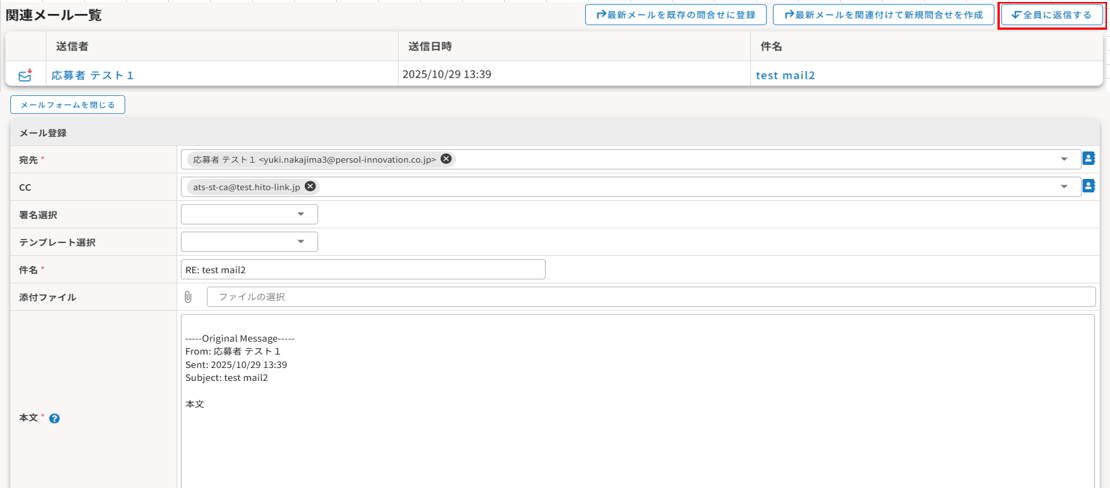Expand the CC recipient dropdown arrow
The image size is (1110, 488).
pyautogui.click(x=1064, y=187)
